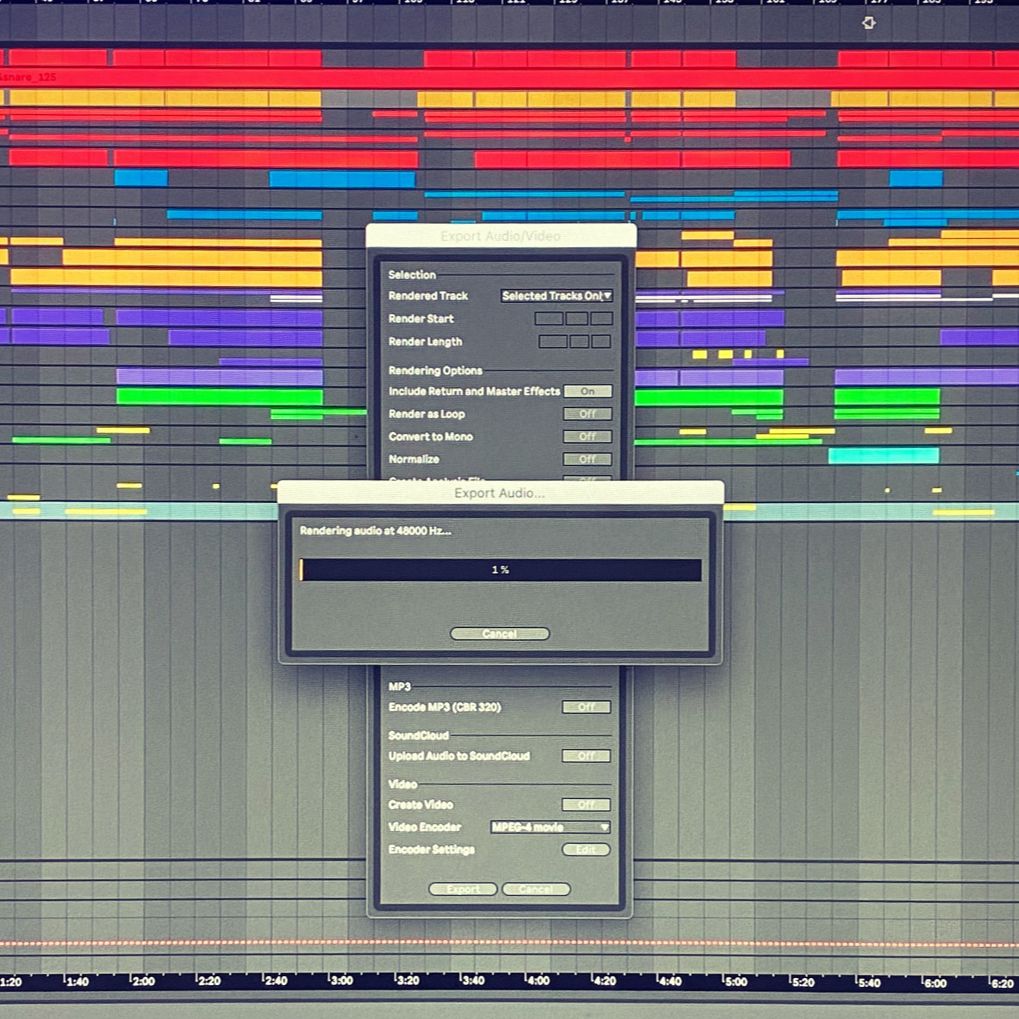
Task: Click the locator marker in the scrub area
Action: tap(868, 23)
